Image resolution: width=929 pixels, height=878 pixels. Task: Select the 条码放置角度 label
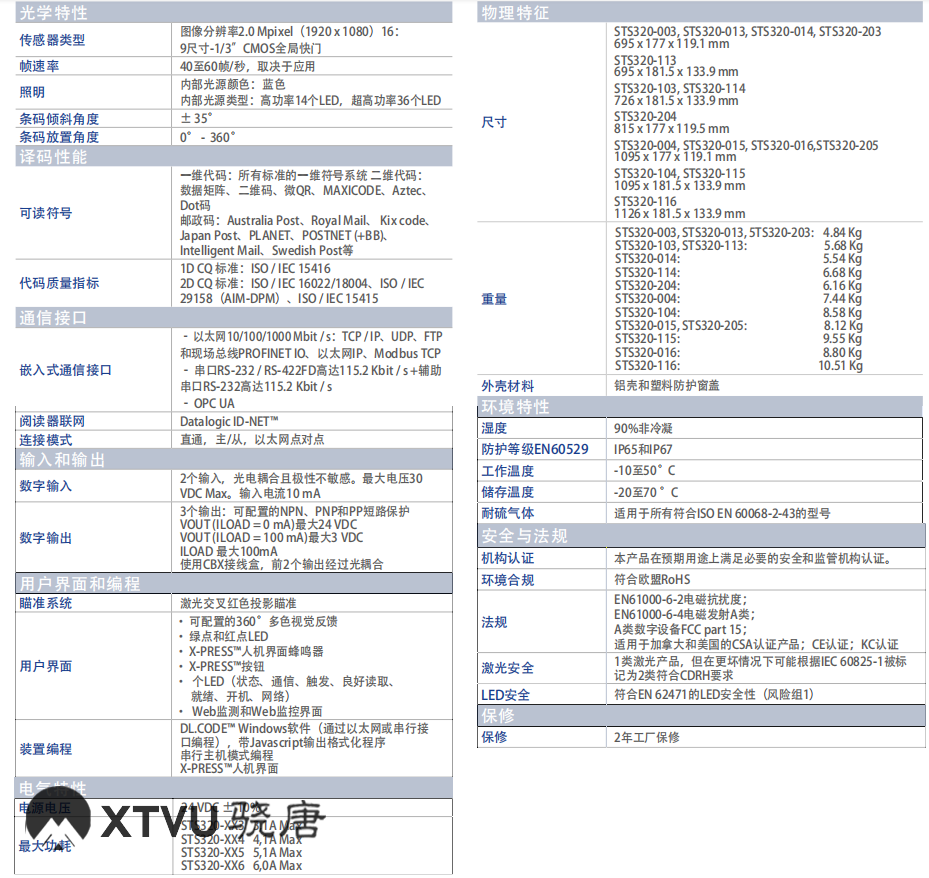(59, 137)
